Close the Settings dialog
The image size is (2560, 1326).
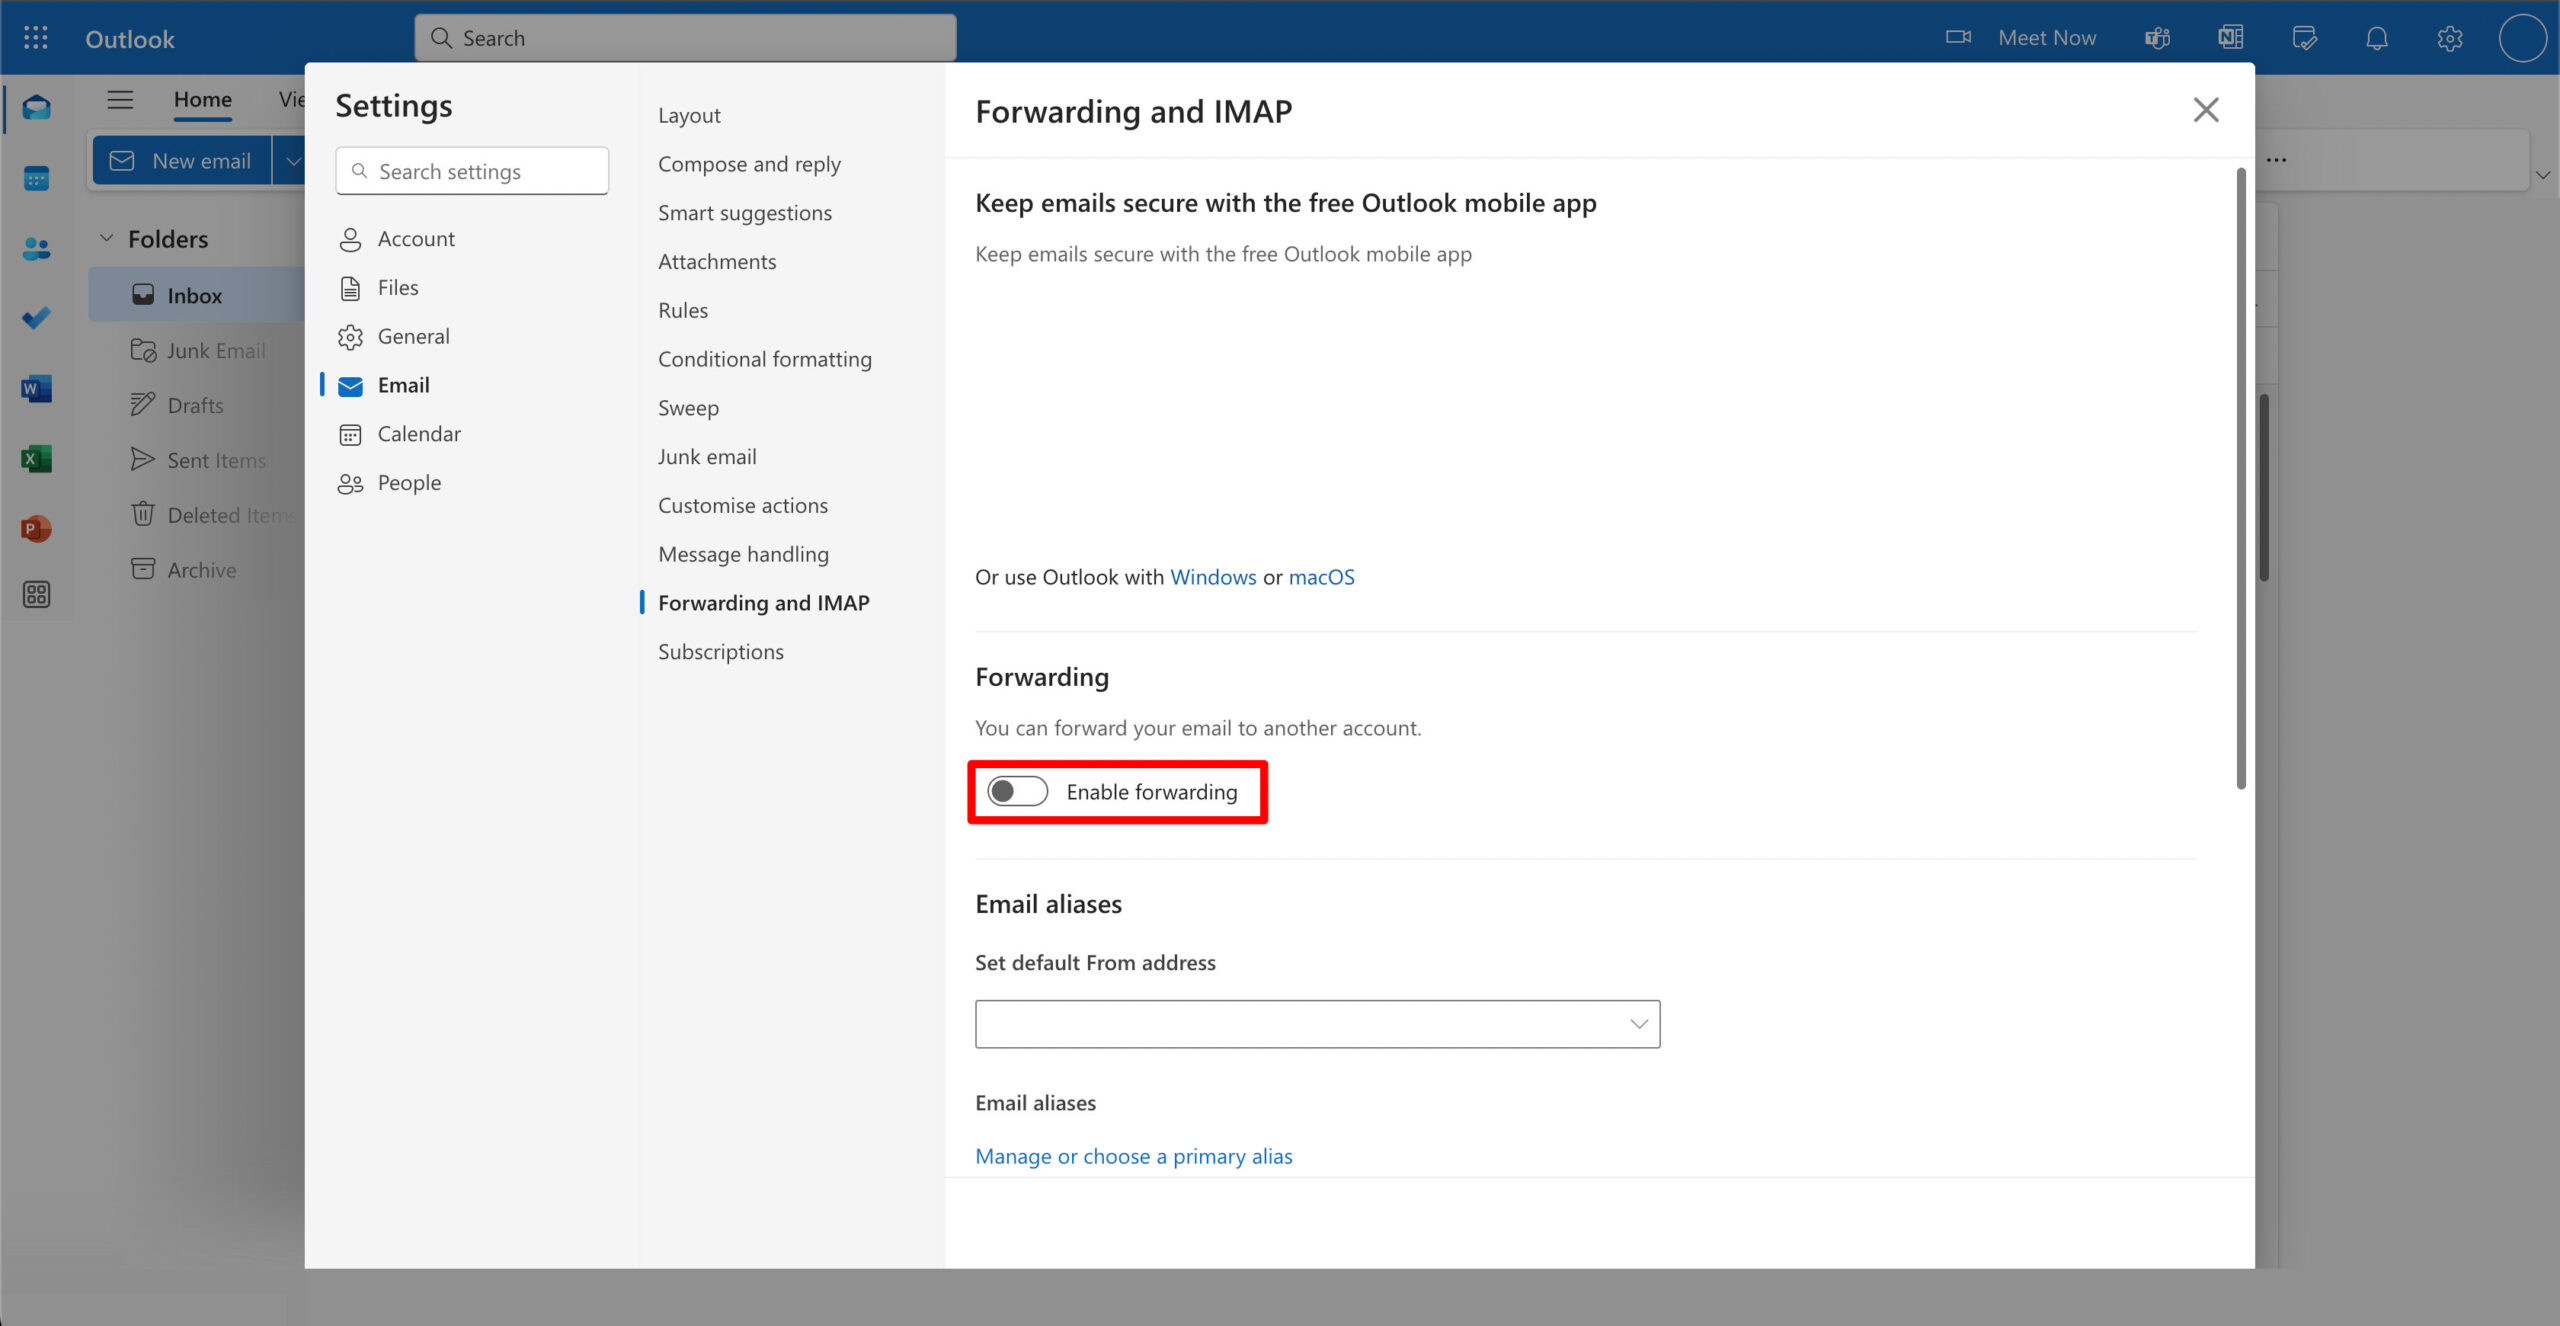pos(2205,109)
